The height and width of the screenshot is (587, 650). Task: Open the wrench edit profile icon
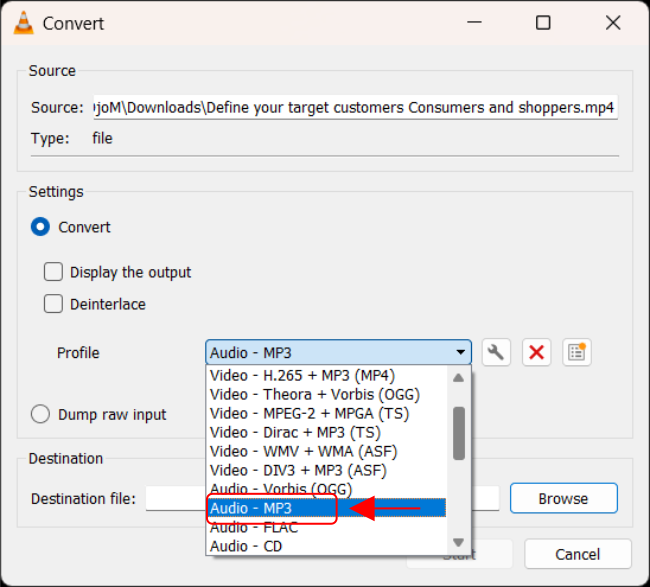496,352
